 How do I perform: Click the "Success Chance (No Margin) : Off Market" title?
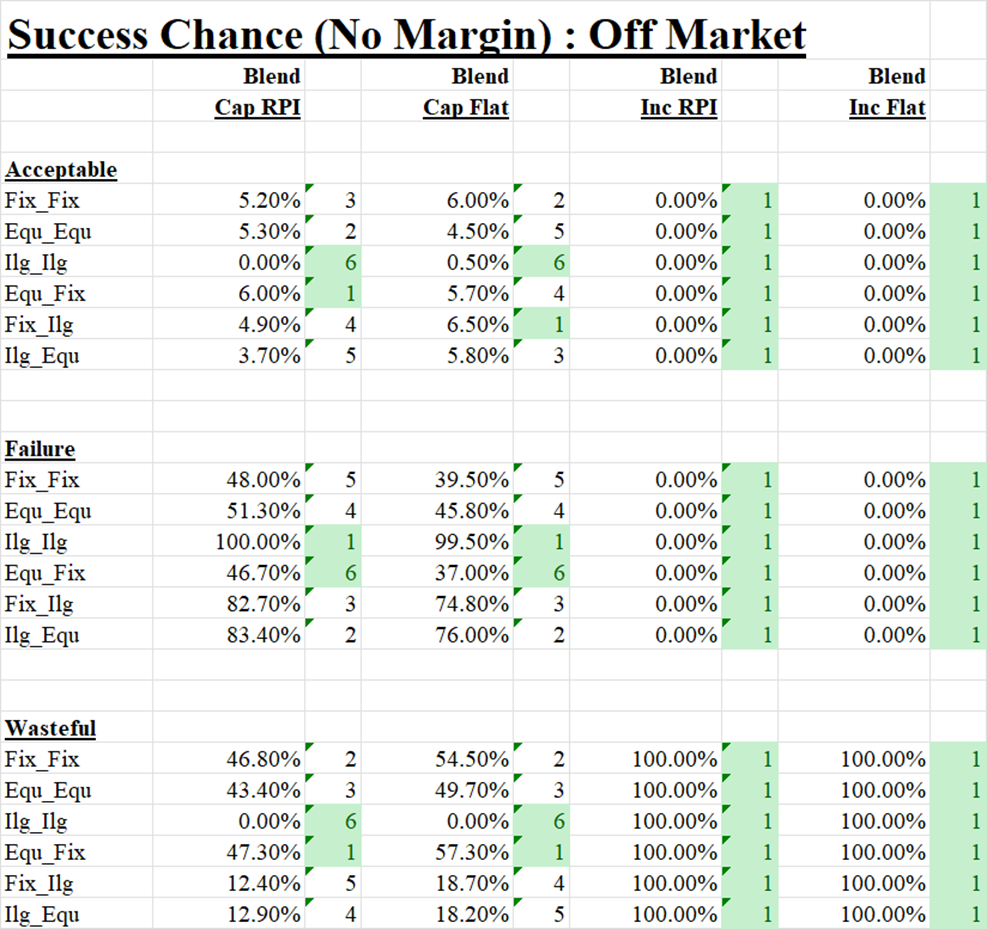(406, 36)
